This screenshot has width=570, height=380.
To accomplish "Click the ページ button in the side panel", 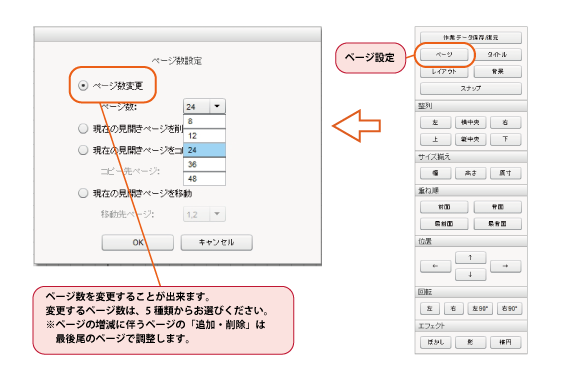I will click(x=444, y=55).
